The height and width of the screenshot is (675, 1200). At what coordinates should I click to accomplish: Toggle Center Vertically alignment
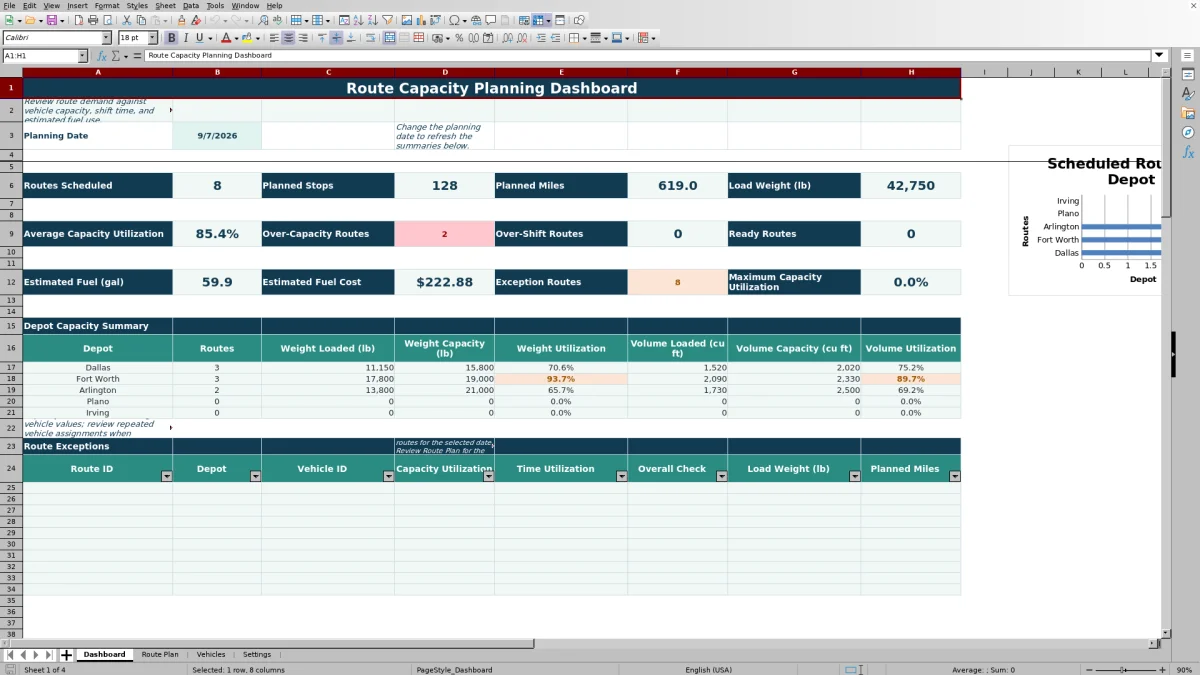[x=336, y=38]
